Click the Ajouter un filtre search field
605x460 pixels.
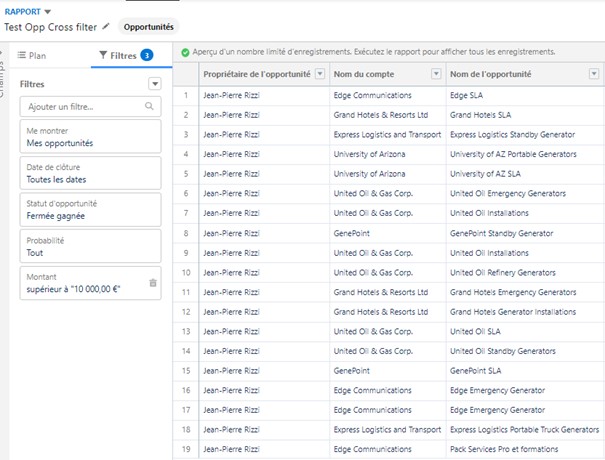(x=90, y=107)
